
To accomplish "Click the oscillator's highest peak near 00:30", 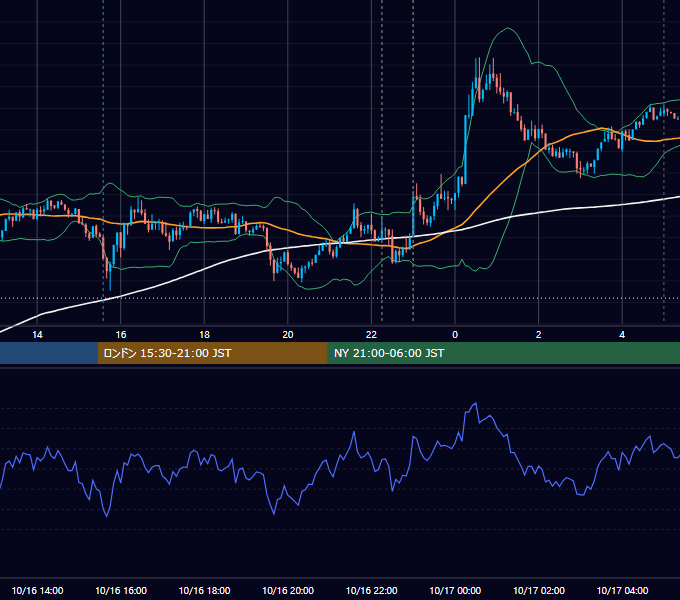I will click(476, 404).
